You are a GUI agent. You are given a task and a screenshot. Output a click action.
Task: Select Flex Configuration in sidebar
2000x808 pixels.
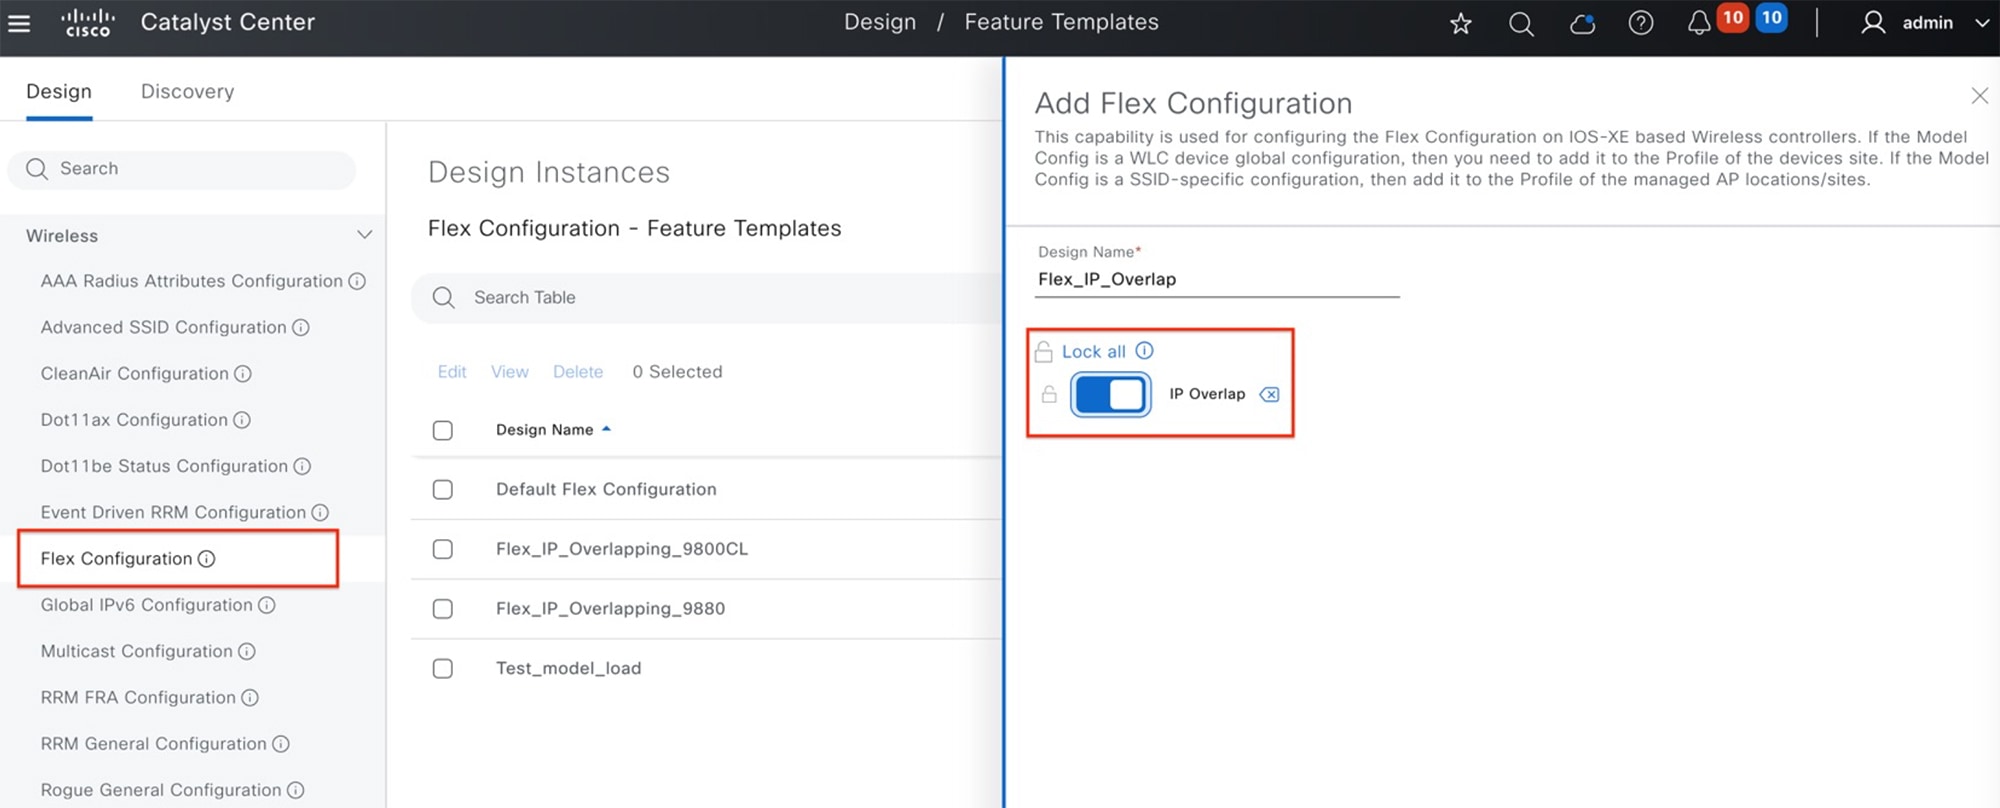point(116,558)
